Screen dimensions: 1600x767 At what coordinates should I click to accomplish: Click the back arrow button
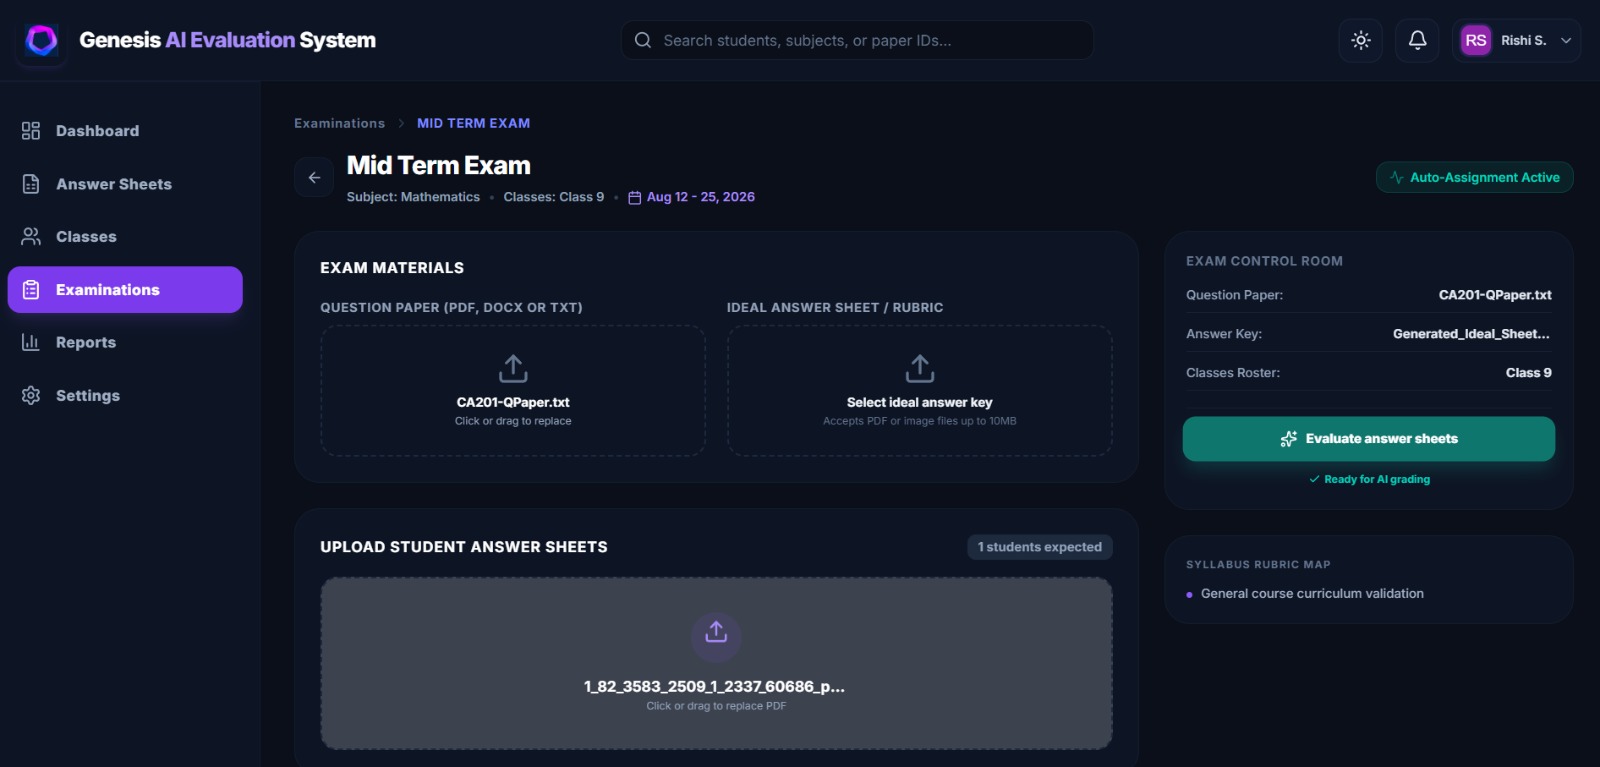click(314, 177)
